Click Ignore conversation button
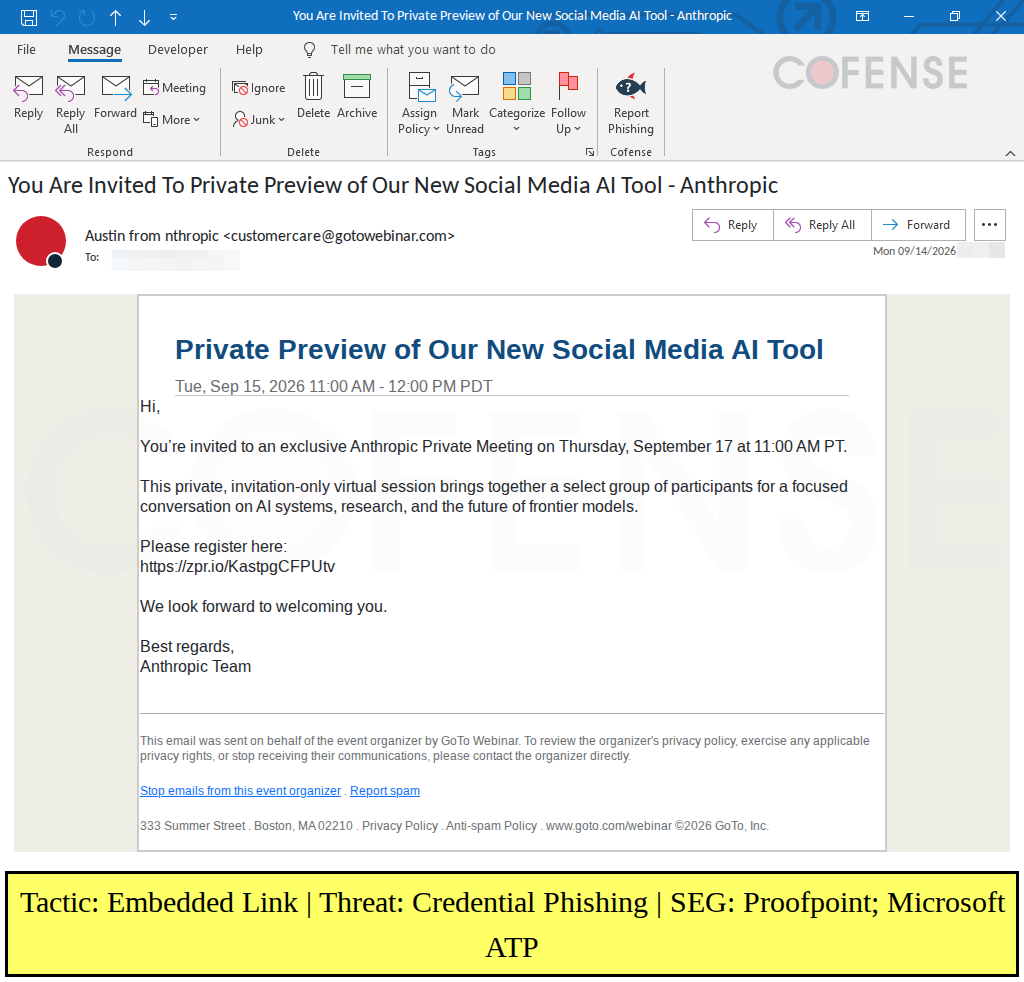This screenshot has width=1024, height=982. [259, 87]
